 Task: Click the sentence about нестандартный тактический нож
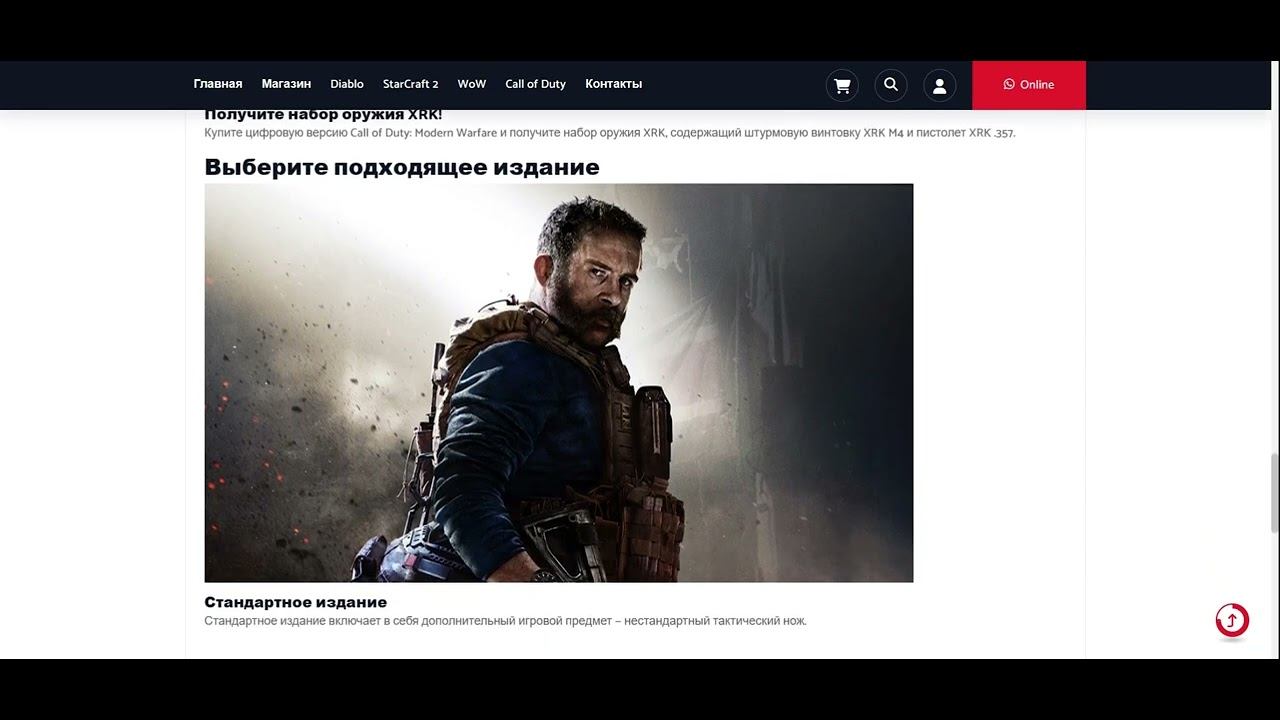pos(505,621)
